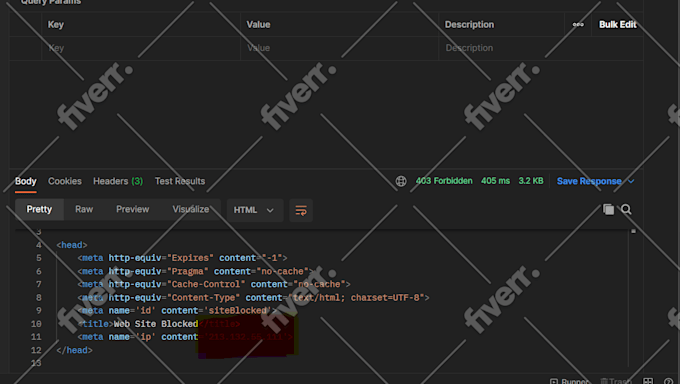This screenshot has width=680, height=384.
Task: Click Save Response
Action: point(589,181)
